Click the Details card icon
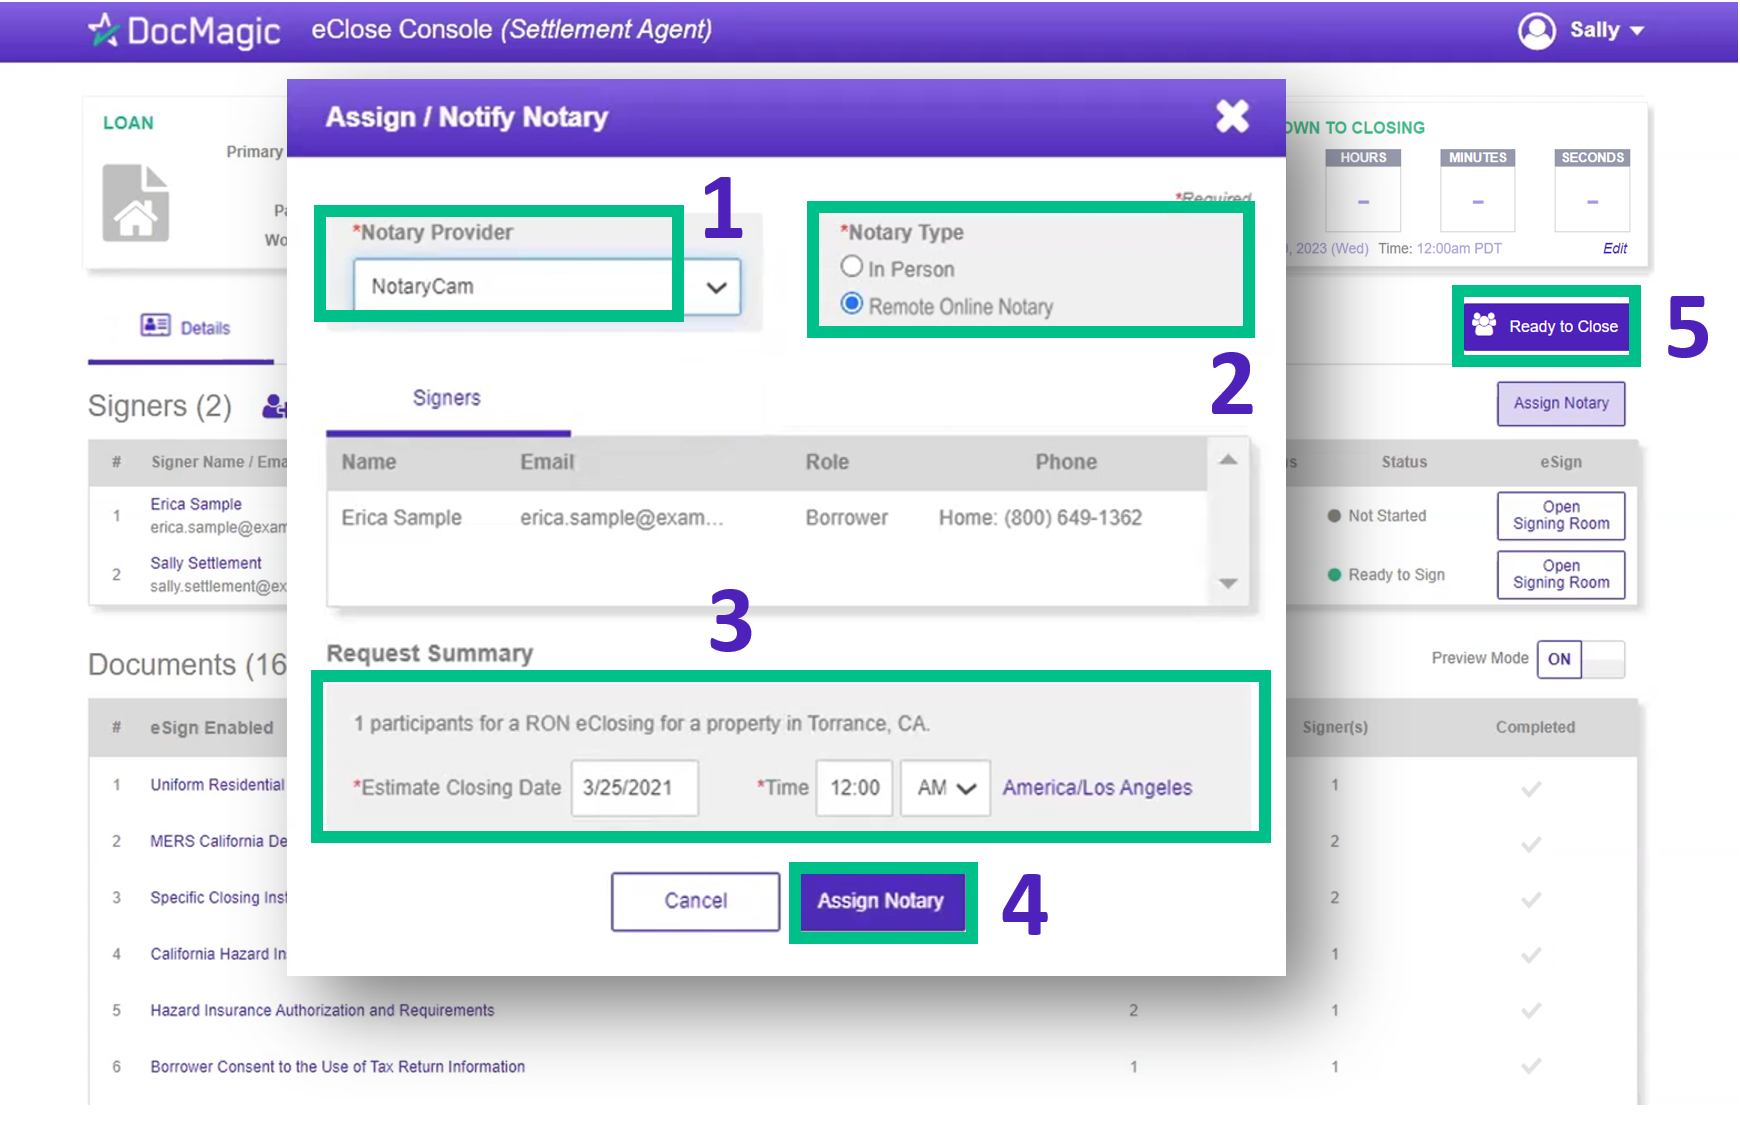1740x1125 pixels. click(x=155, y=325)
